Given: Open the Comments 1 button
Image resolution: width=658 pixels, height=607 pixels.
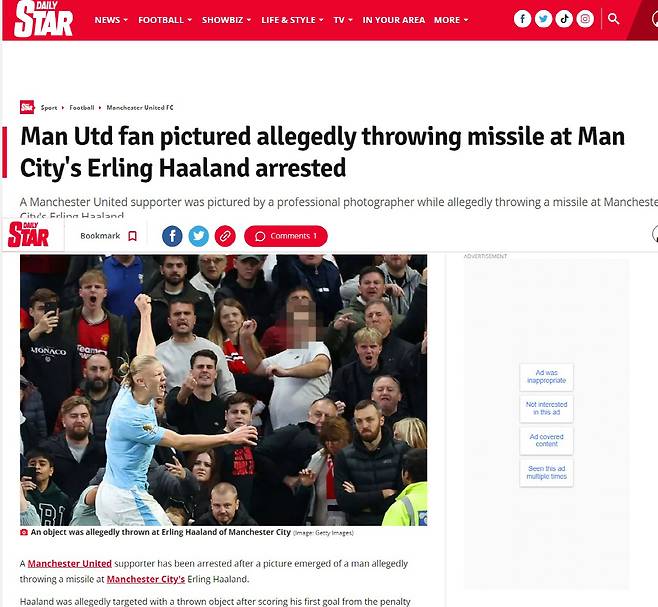Looking at the screenshot, I should pyautogui.click(x=286, y=236).
